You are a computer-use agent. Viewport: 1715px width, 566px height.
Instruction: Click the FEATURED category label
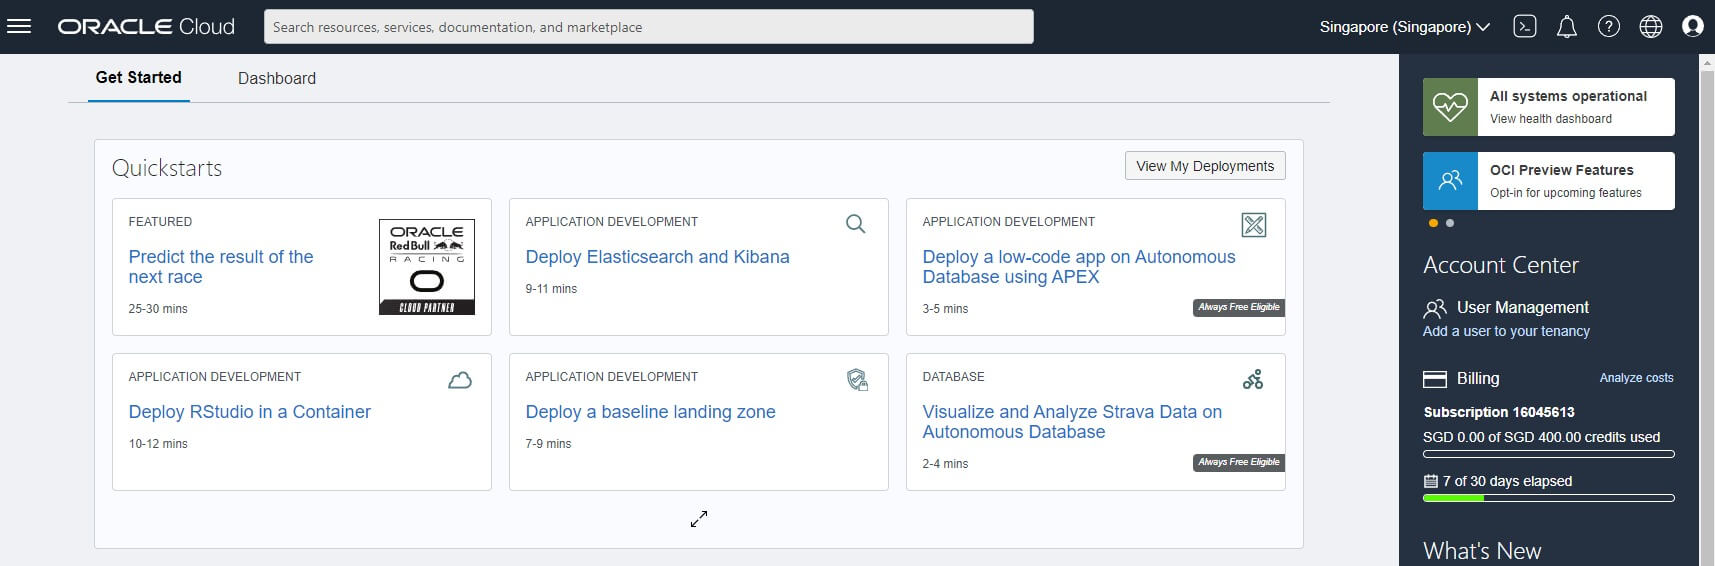pyautogui.click(x=160, y=222)
